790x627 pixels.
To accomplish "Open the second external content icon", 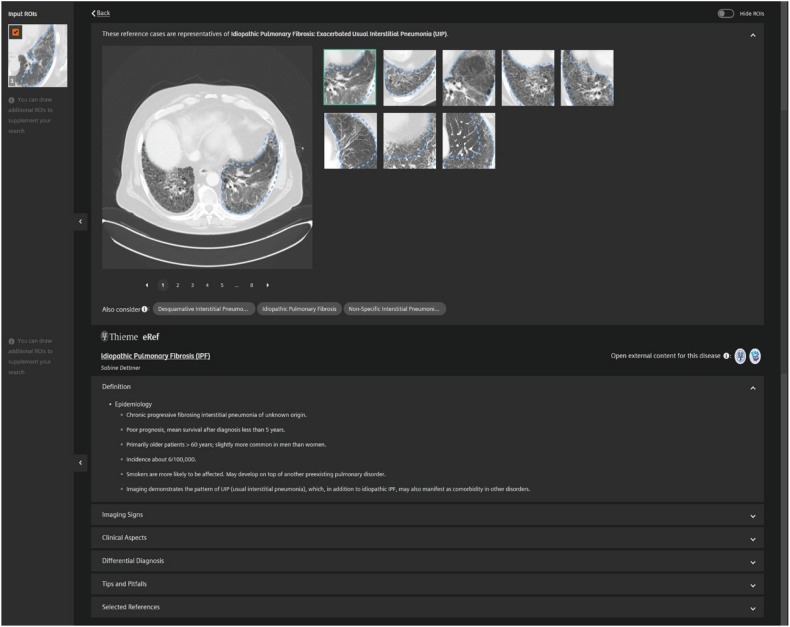I will pyautogui.click(x=755, y=356).
